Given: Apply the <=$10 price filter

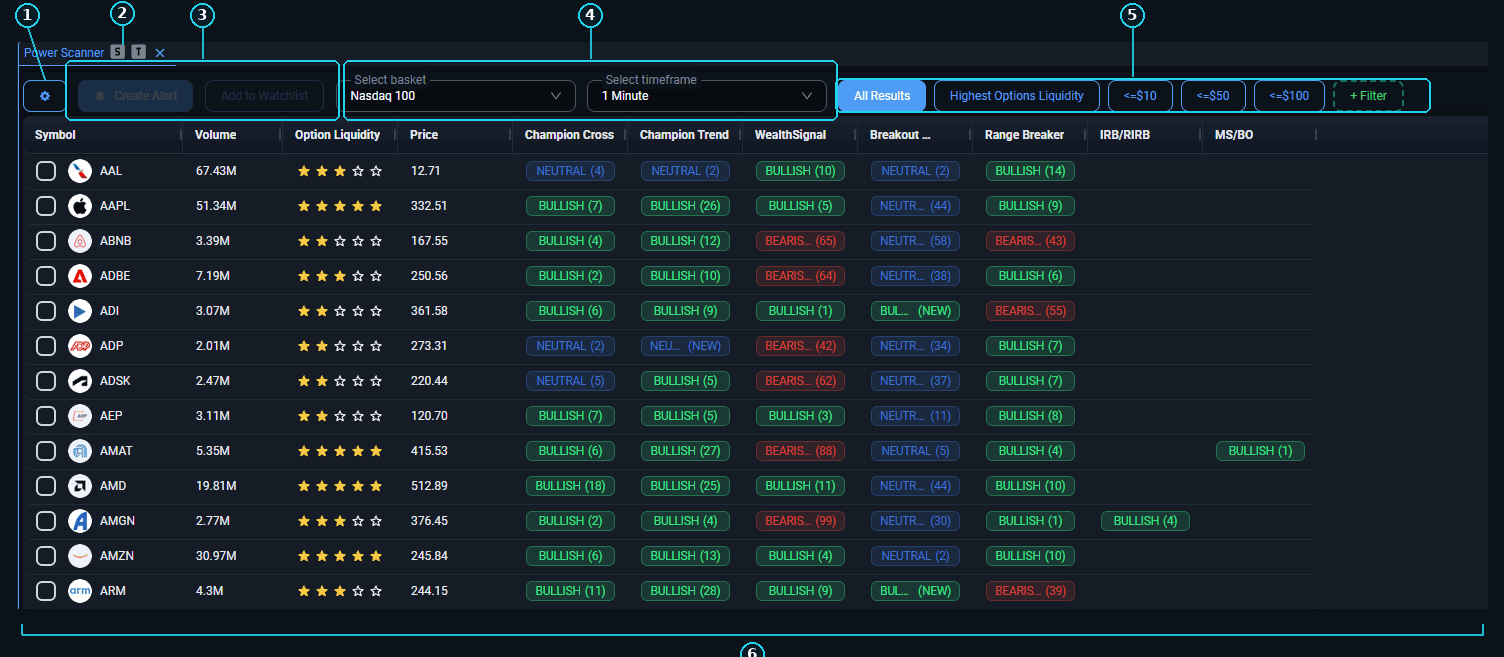Looking at the screenshot, I should [x=1140, y=96].
